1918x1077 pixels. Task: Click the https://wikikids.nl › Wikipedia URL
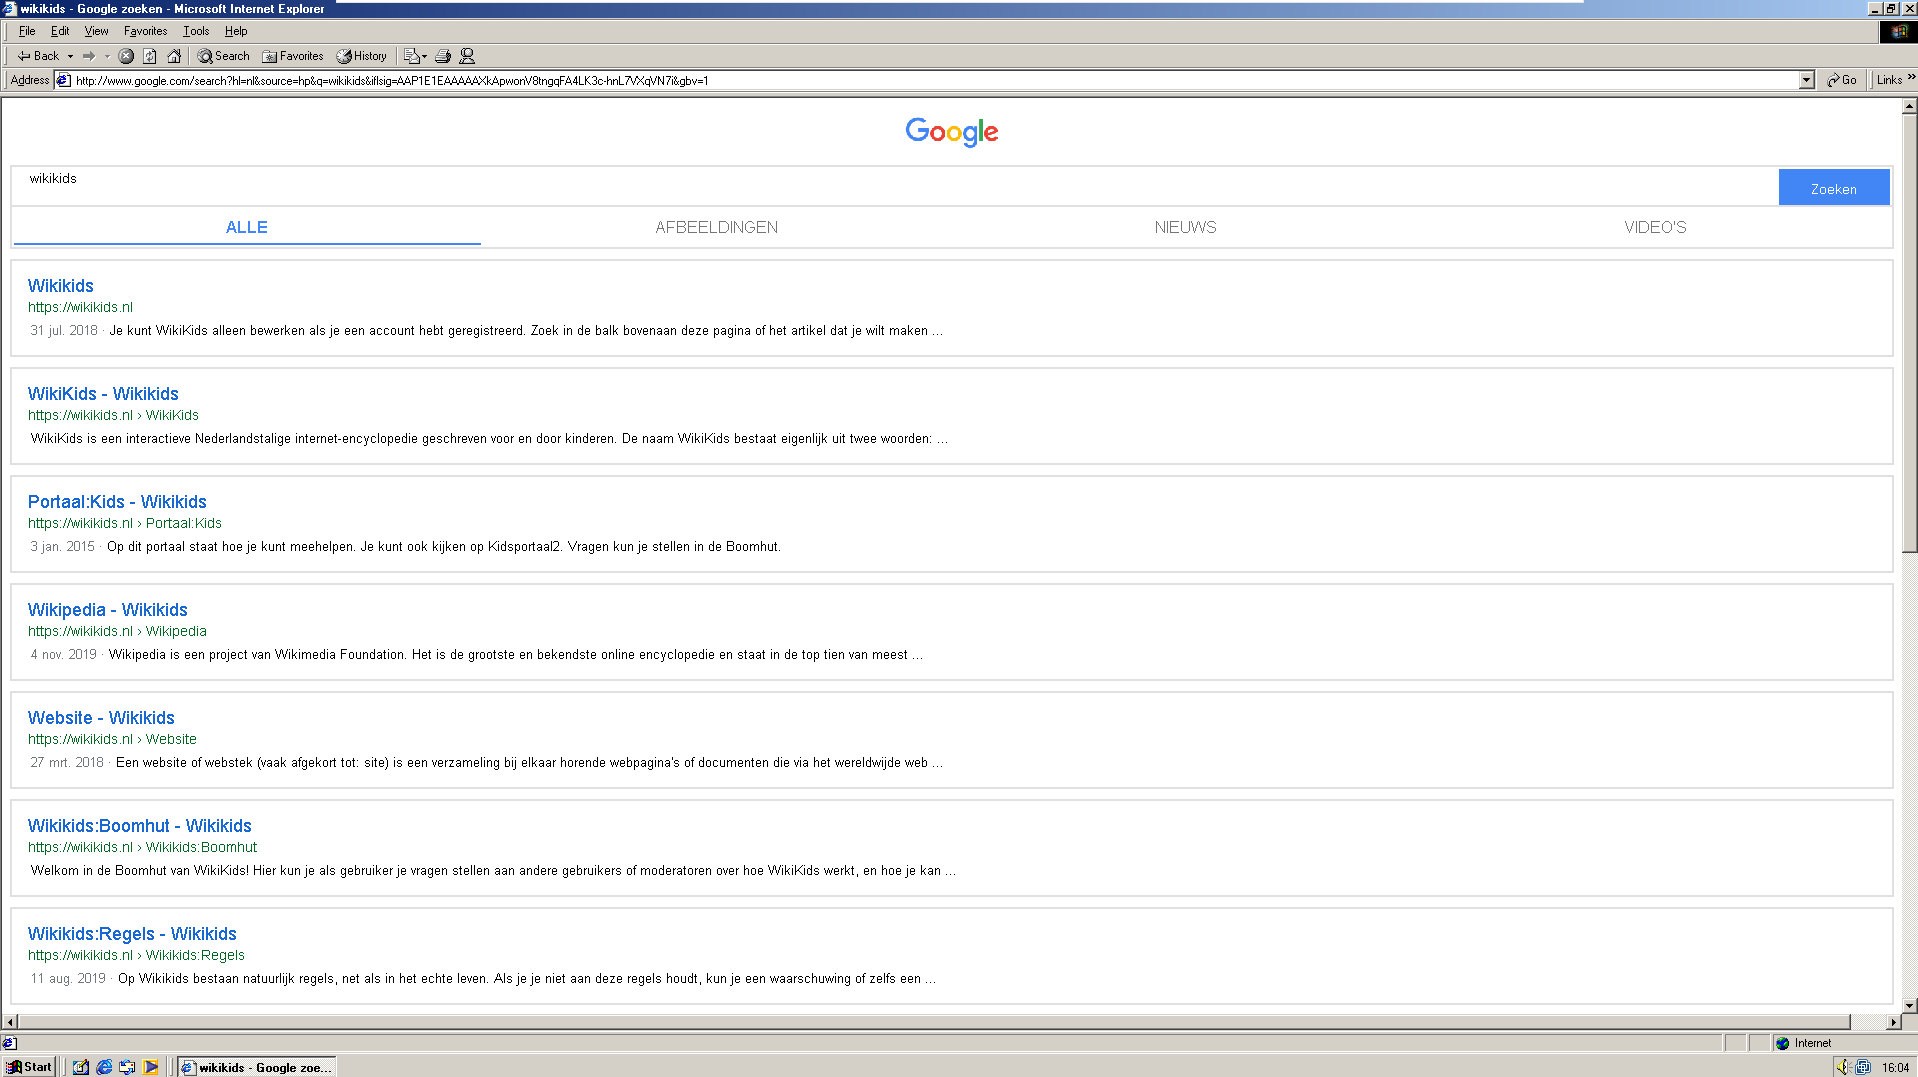point(117,631)
